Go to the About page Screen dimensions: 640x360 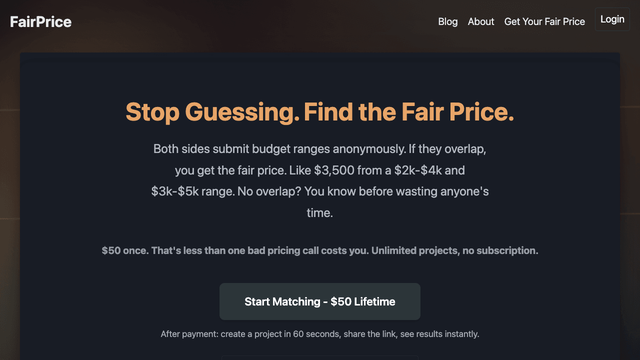tap(481, 22)
